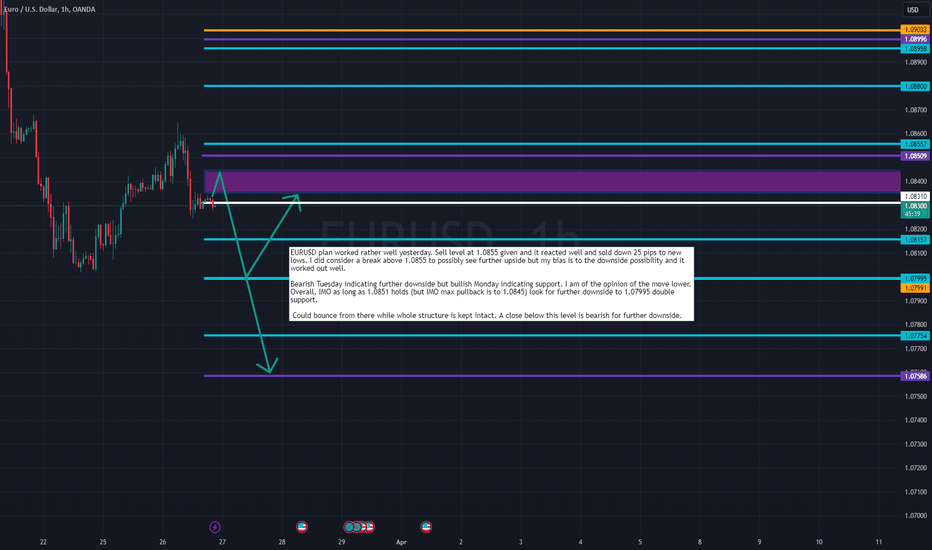Select the cyan 1.08800 price label
The width and height of the screenshot is (932, 550).
click(915, 86)
